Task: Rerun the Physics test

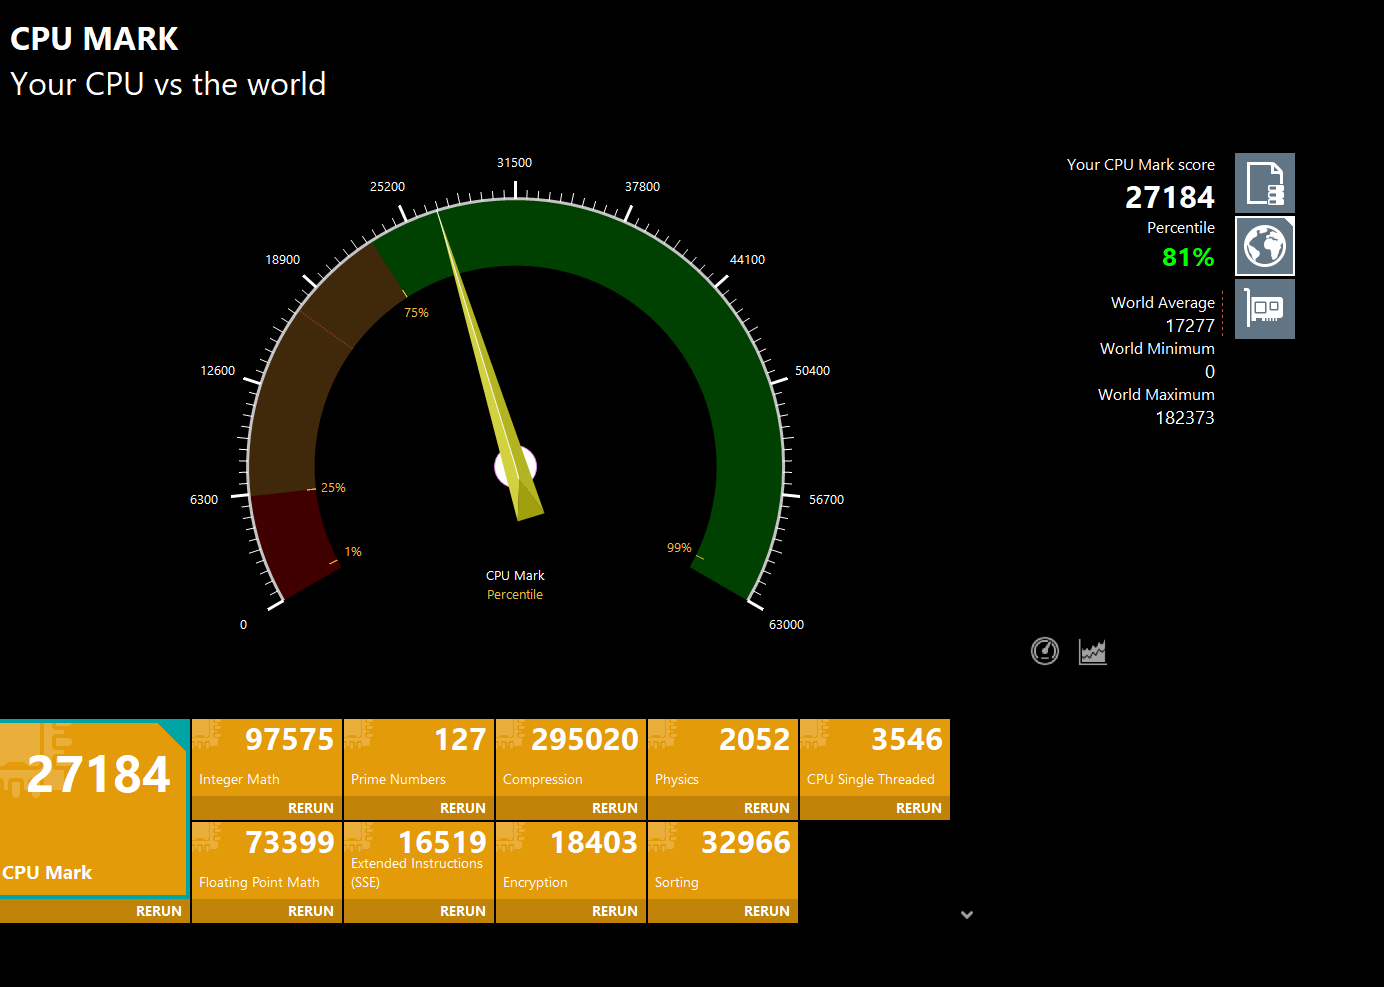Action: click(766, 808)
